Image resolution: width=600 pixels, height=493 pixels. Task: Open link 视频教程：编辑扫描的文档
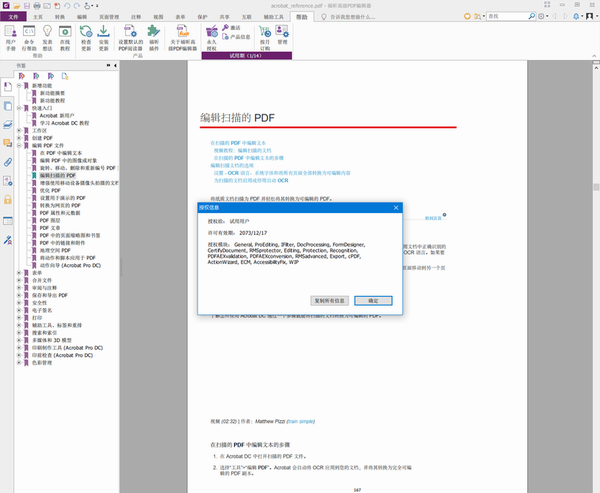(243, 150)
